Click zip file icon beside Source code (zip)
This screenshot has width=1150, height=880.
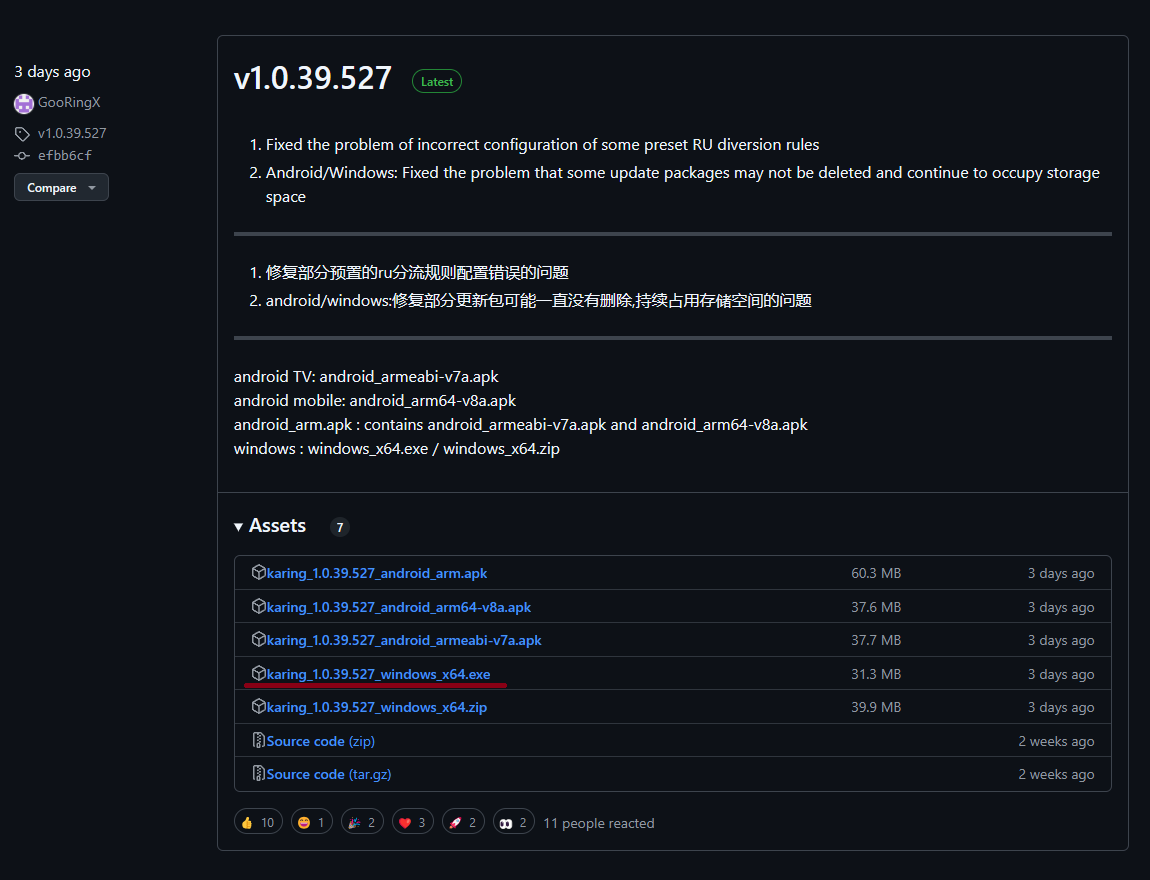point(259,741)
